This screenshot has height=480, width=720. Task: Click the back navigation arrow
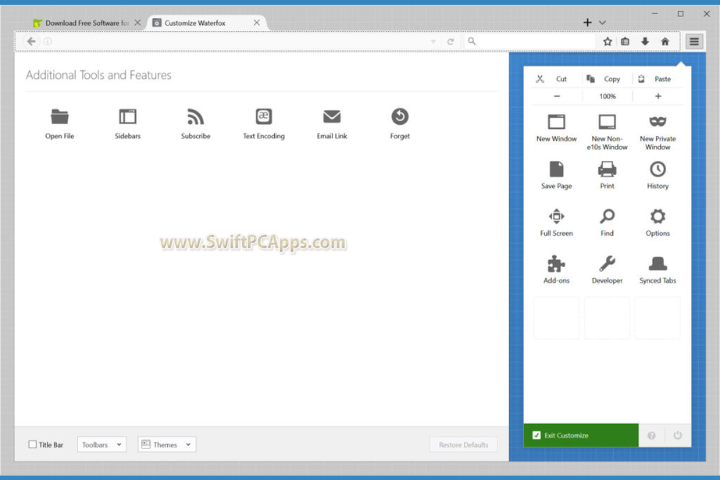31,41
